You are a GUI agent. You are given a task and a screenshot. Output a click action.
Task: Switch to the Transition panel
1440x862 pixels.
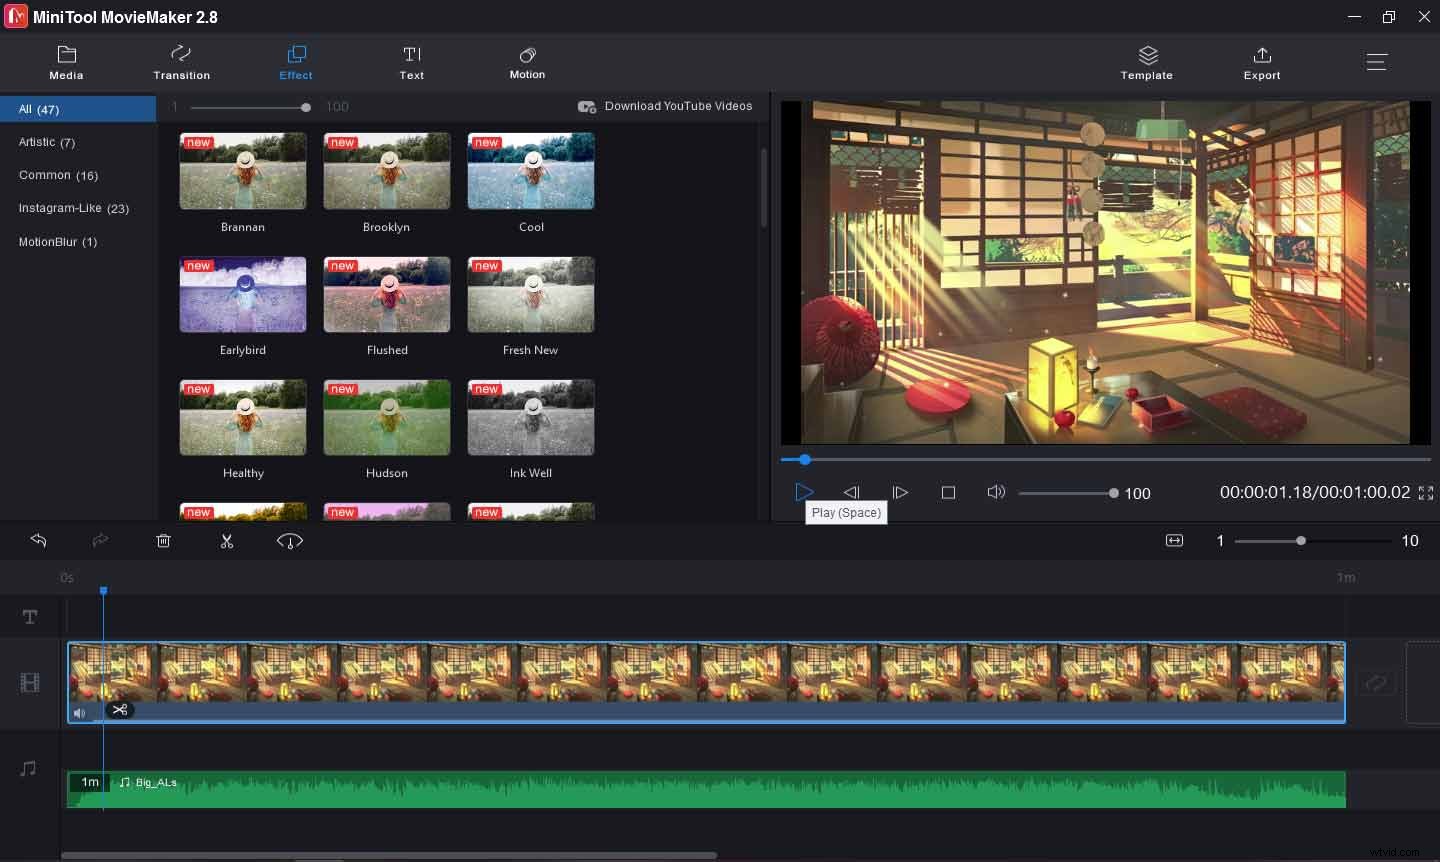181,62
